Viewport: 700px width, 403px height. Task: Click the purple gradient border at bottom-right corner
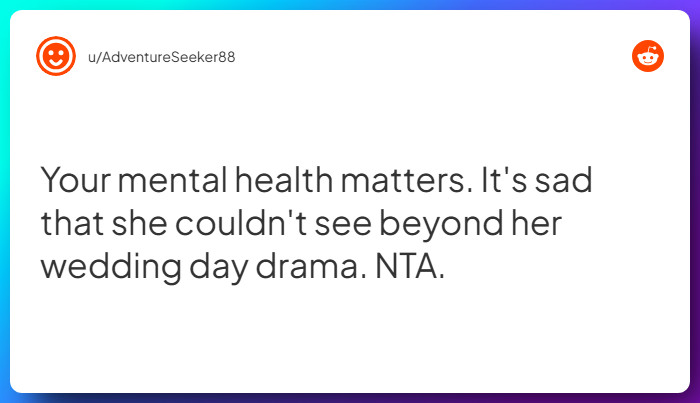click(x=694, y=397)
